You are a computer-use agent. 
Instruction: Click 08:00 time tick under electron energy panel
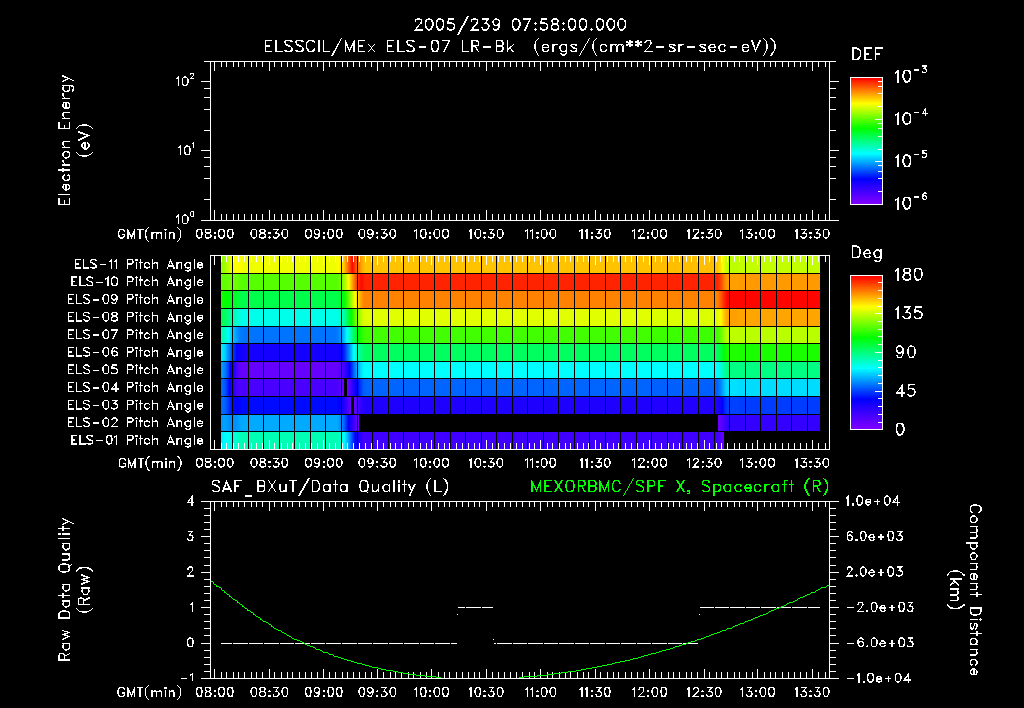point(215,234)
